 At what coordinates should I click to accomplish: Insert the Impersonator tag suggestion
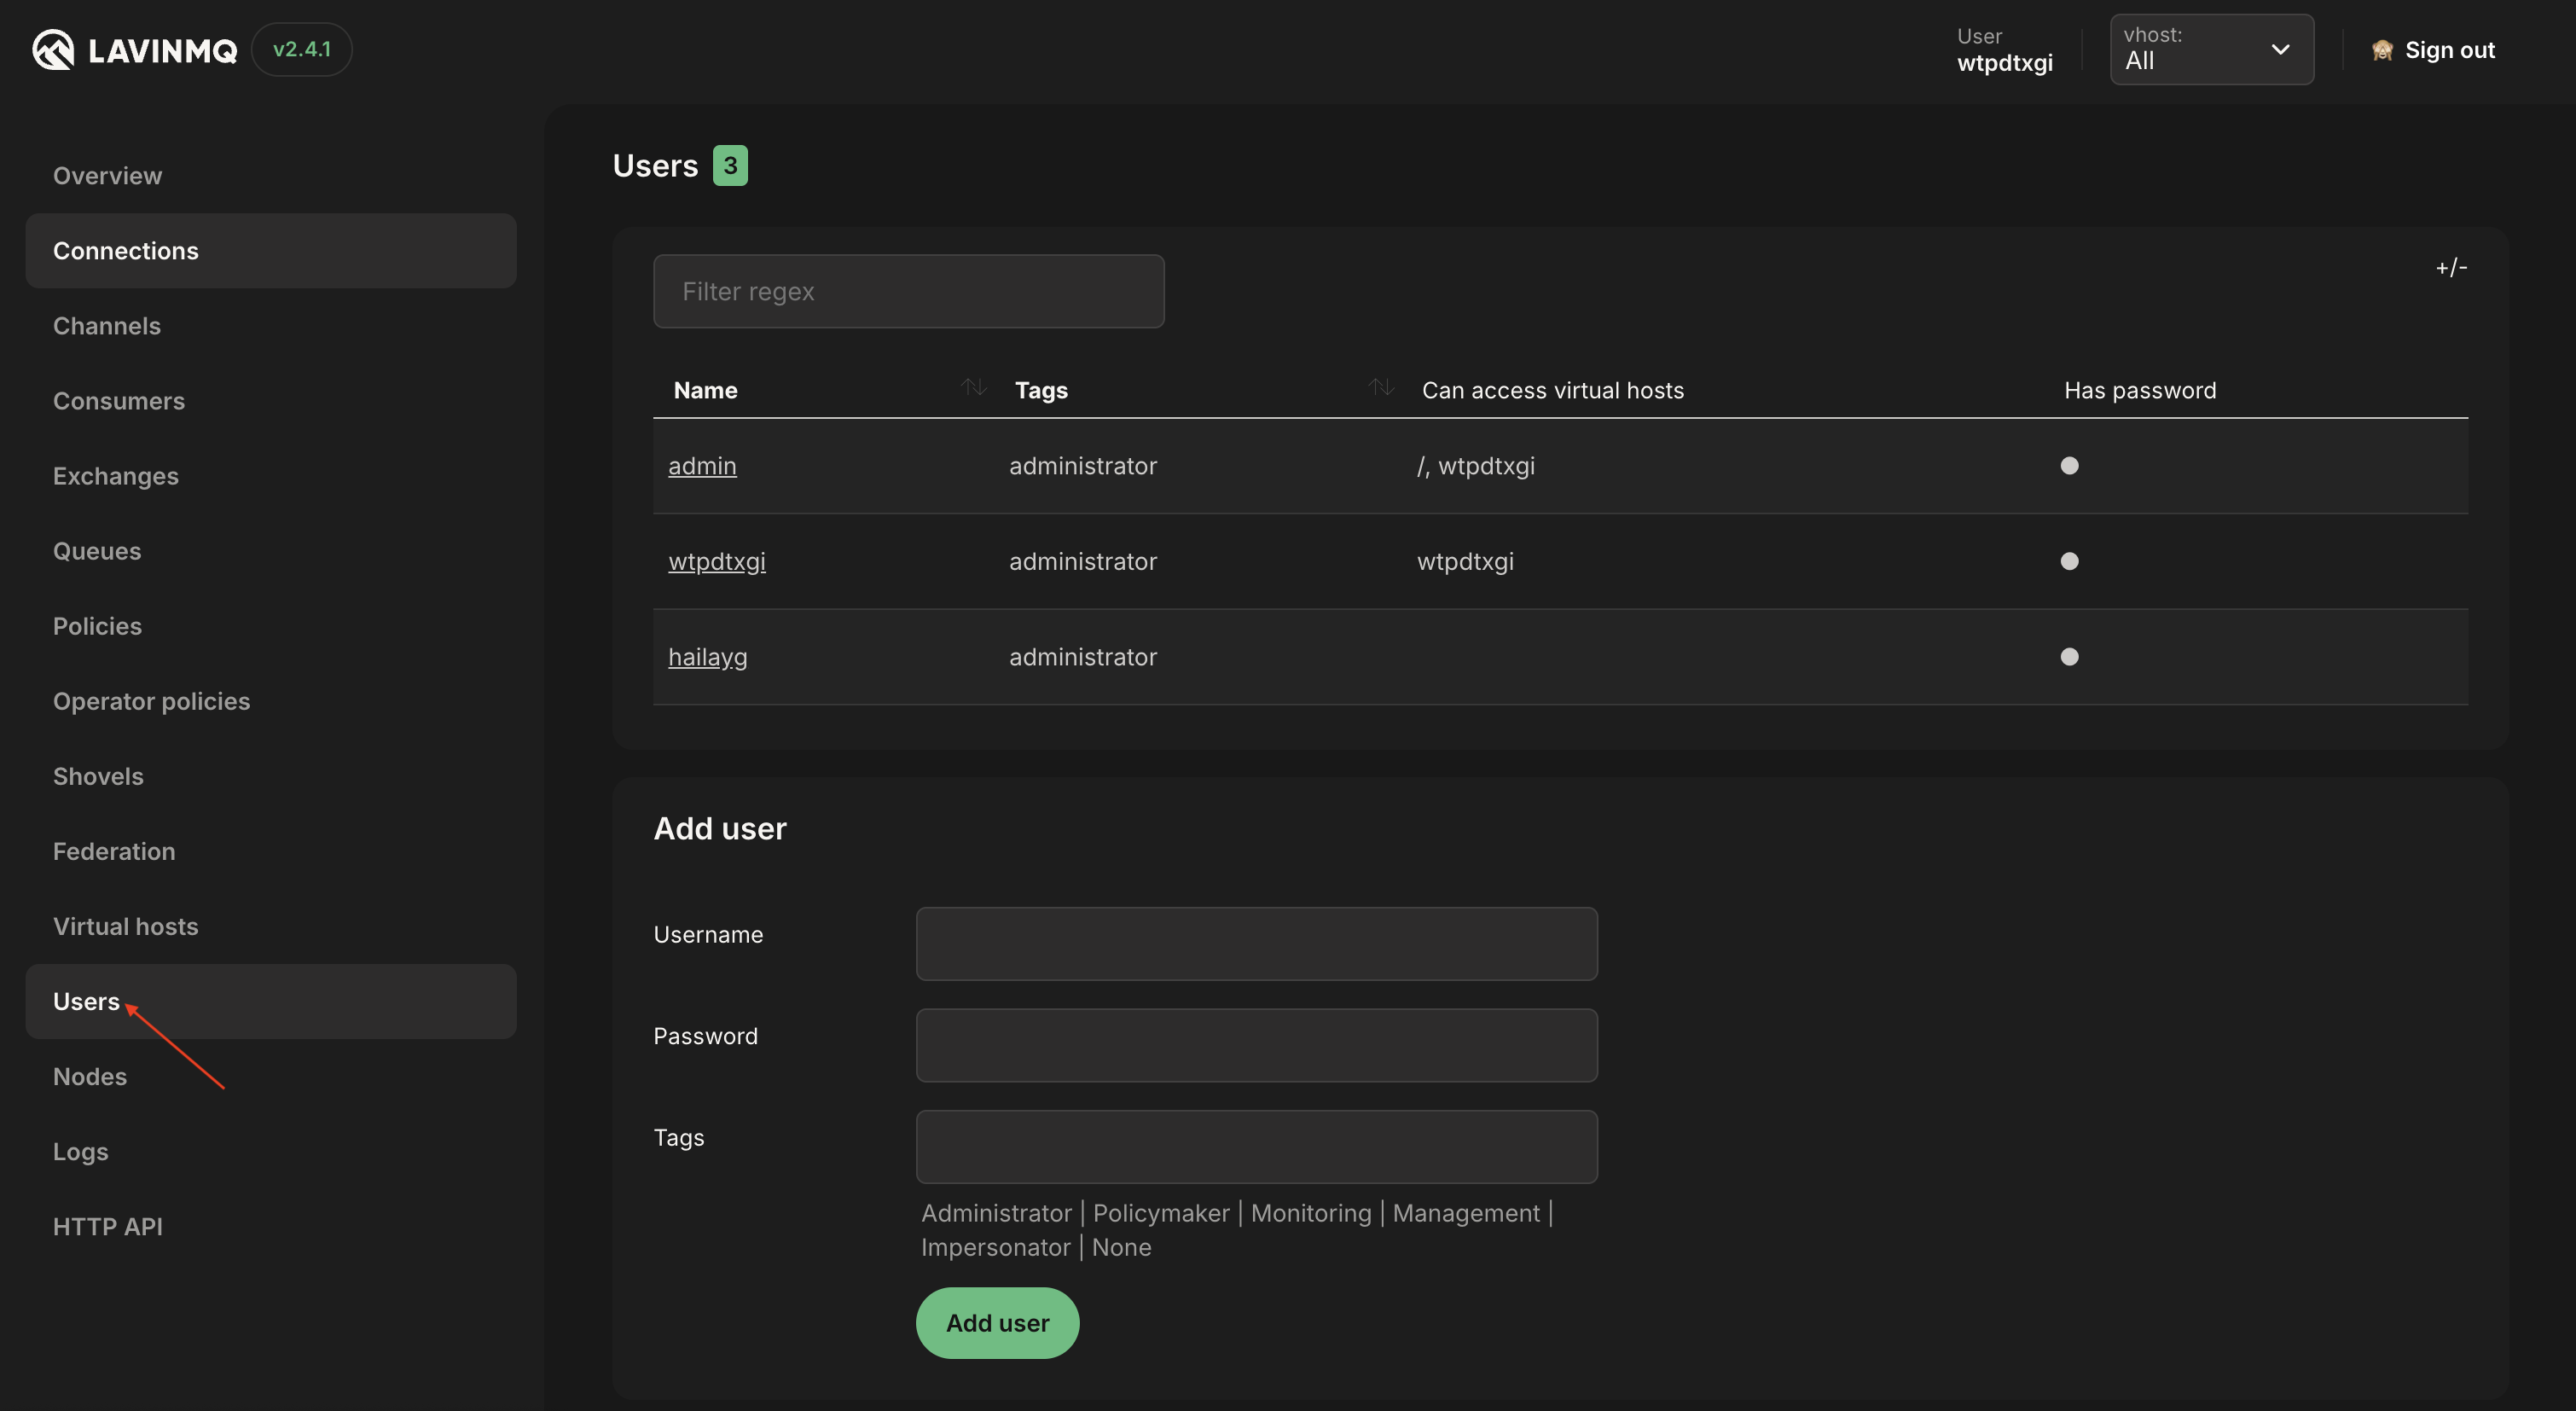(995, 1247)
